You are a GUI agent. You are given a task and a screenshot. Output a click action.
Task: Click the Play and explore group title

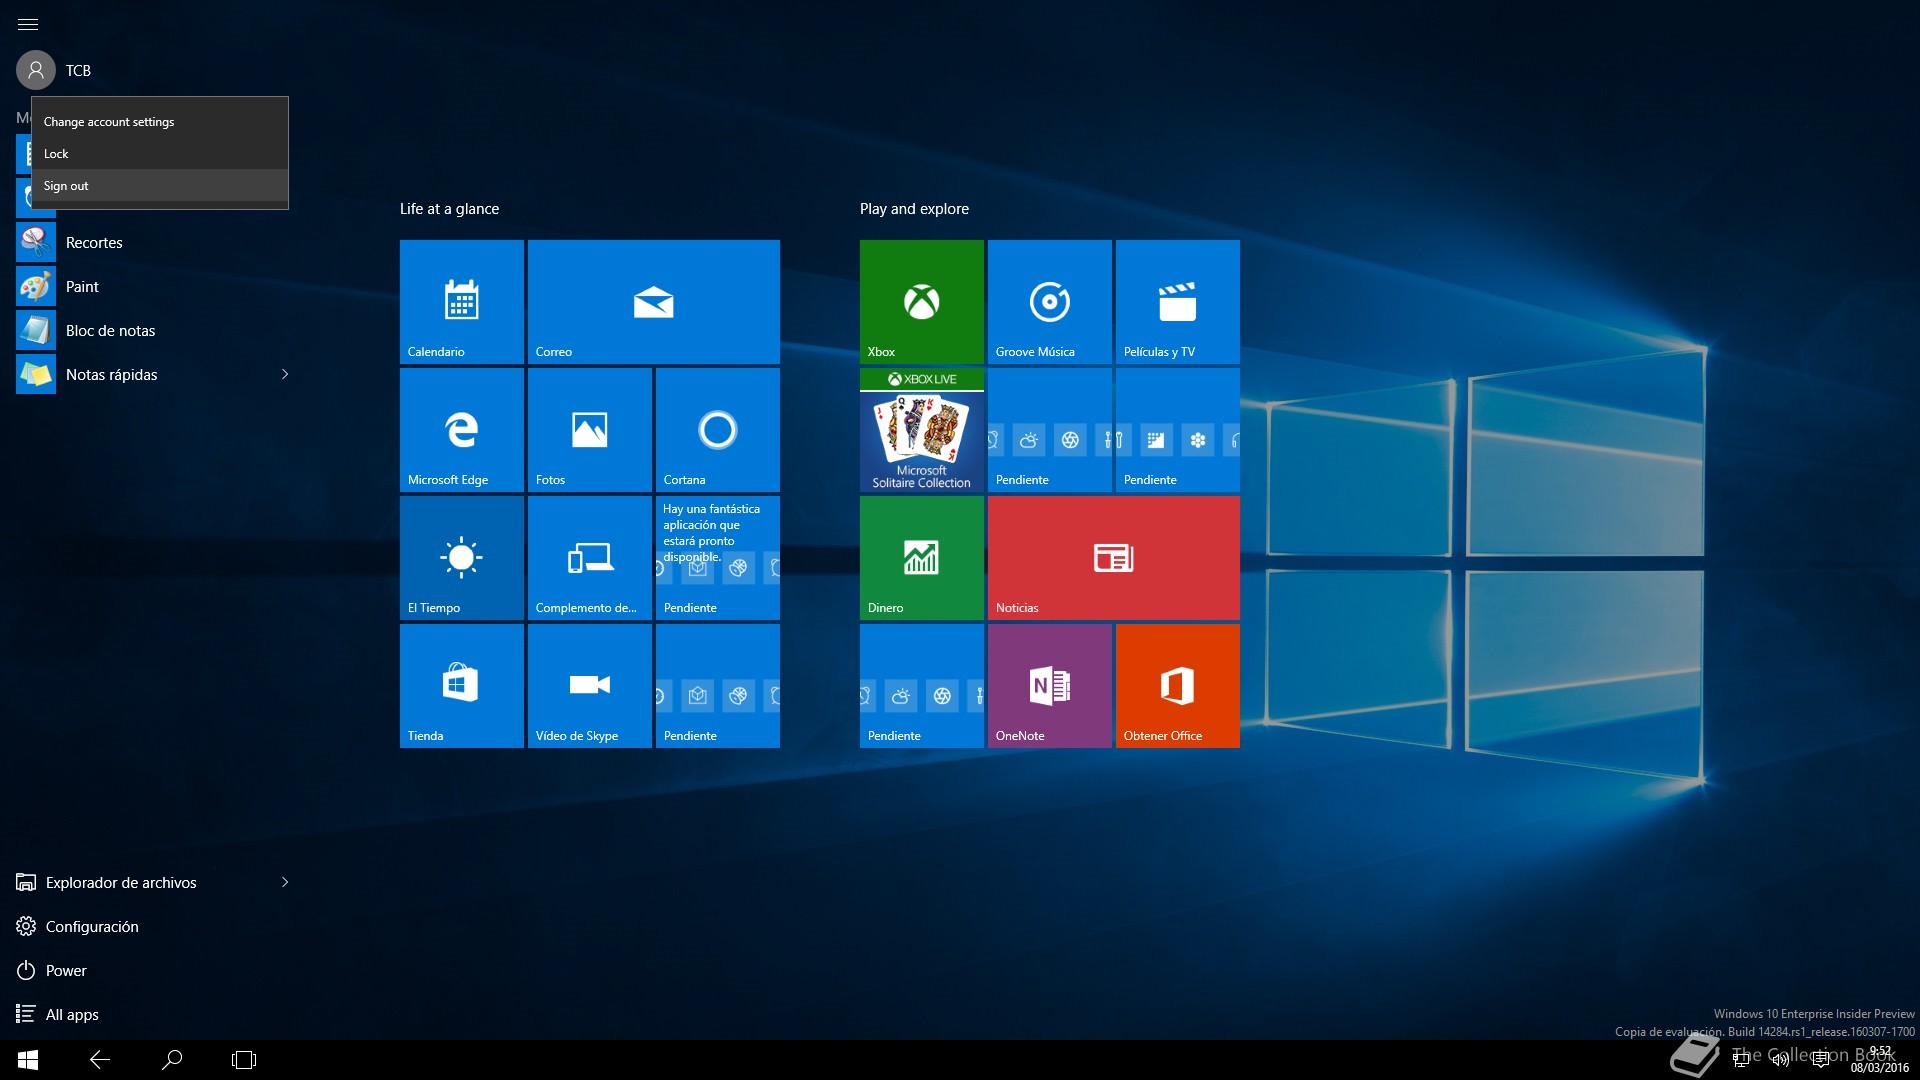pyautogui.click(x=914, y=209)
